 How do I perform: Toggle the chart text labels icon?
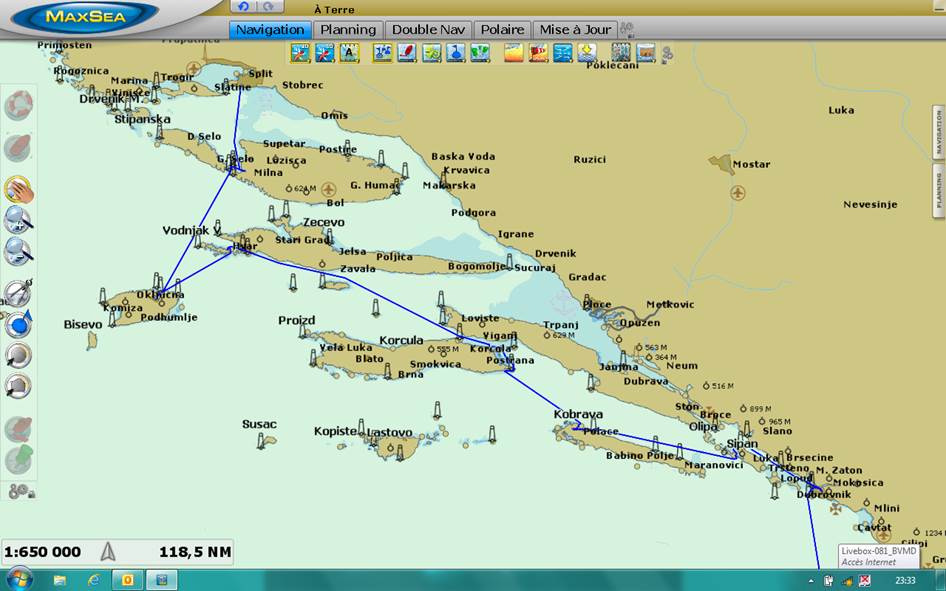[x=349, y=53]
